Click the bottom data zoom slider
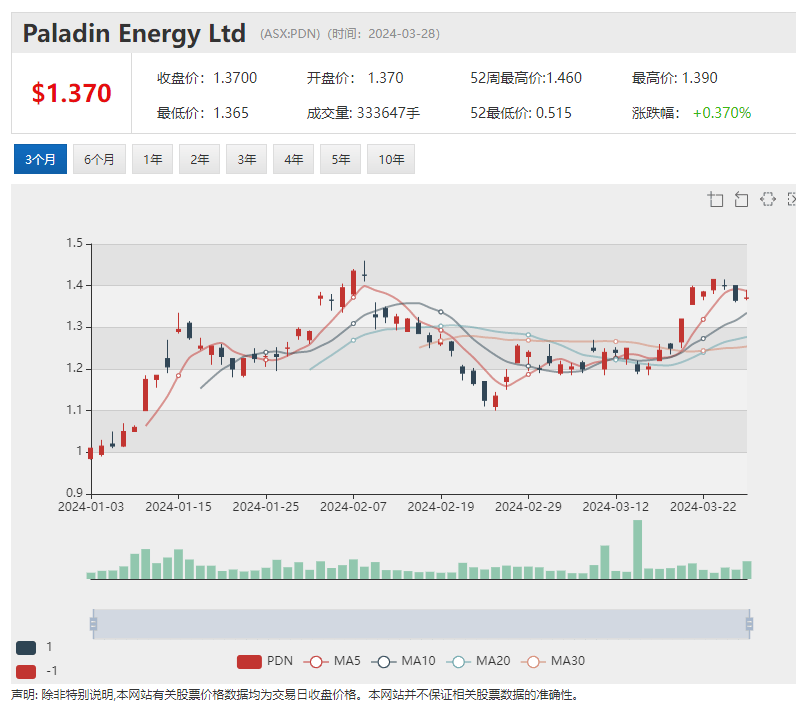Screen dimensions: 806x723 click(420, 622)
